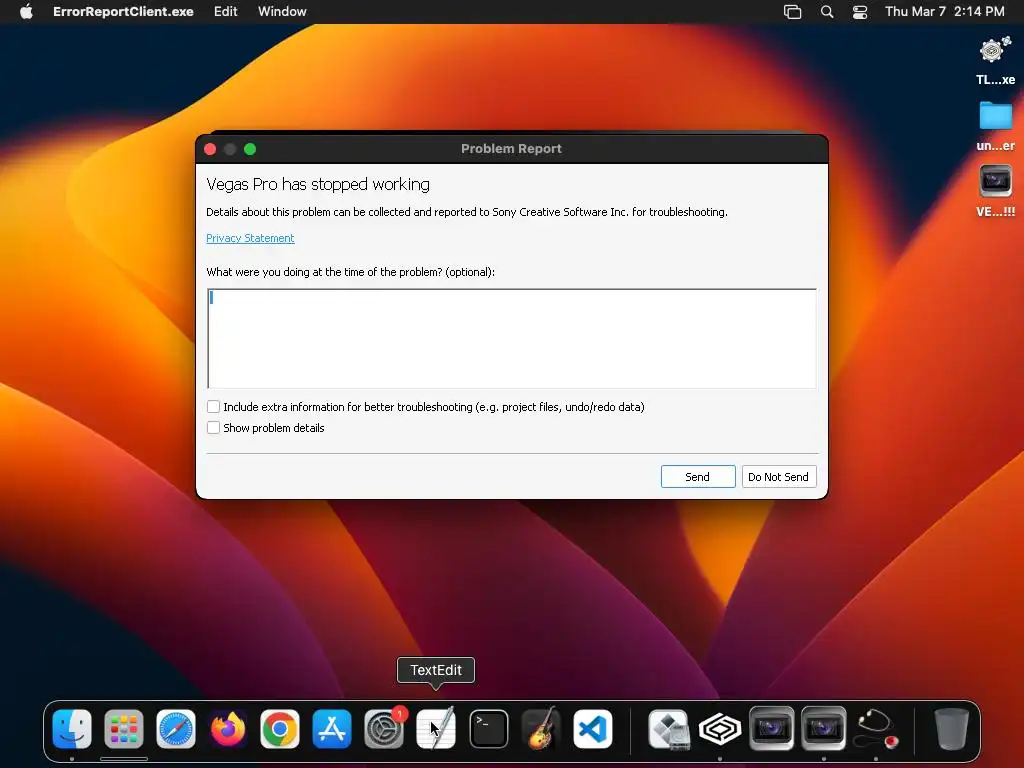Click the date and time in menu bar
Screen dimensions: 1024x768
[x=944, y=12]
